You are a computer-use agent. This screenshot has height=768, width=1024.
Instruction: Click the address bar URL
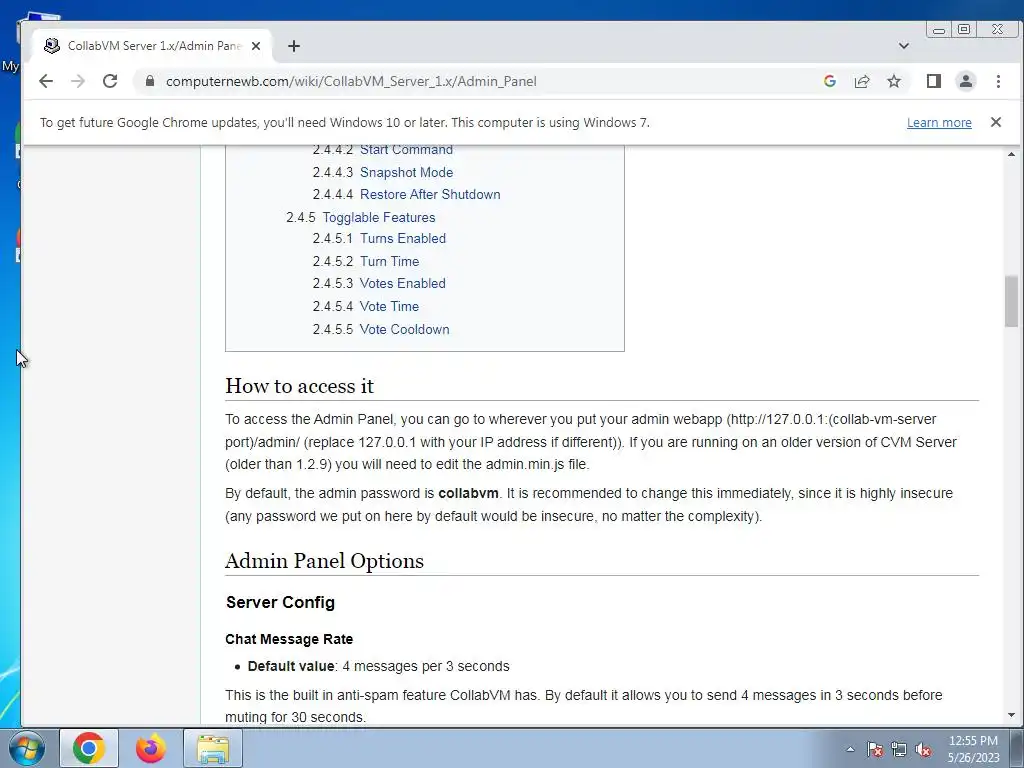pyautogui.click(x=351, y=81)
